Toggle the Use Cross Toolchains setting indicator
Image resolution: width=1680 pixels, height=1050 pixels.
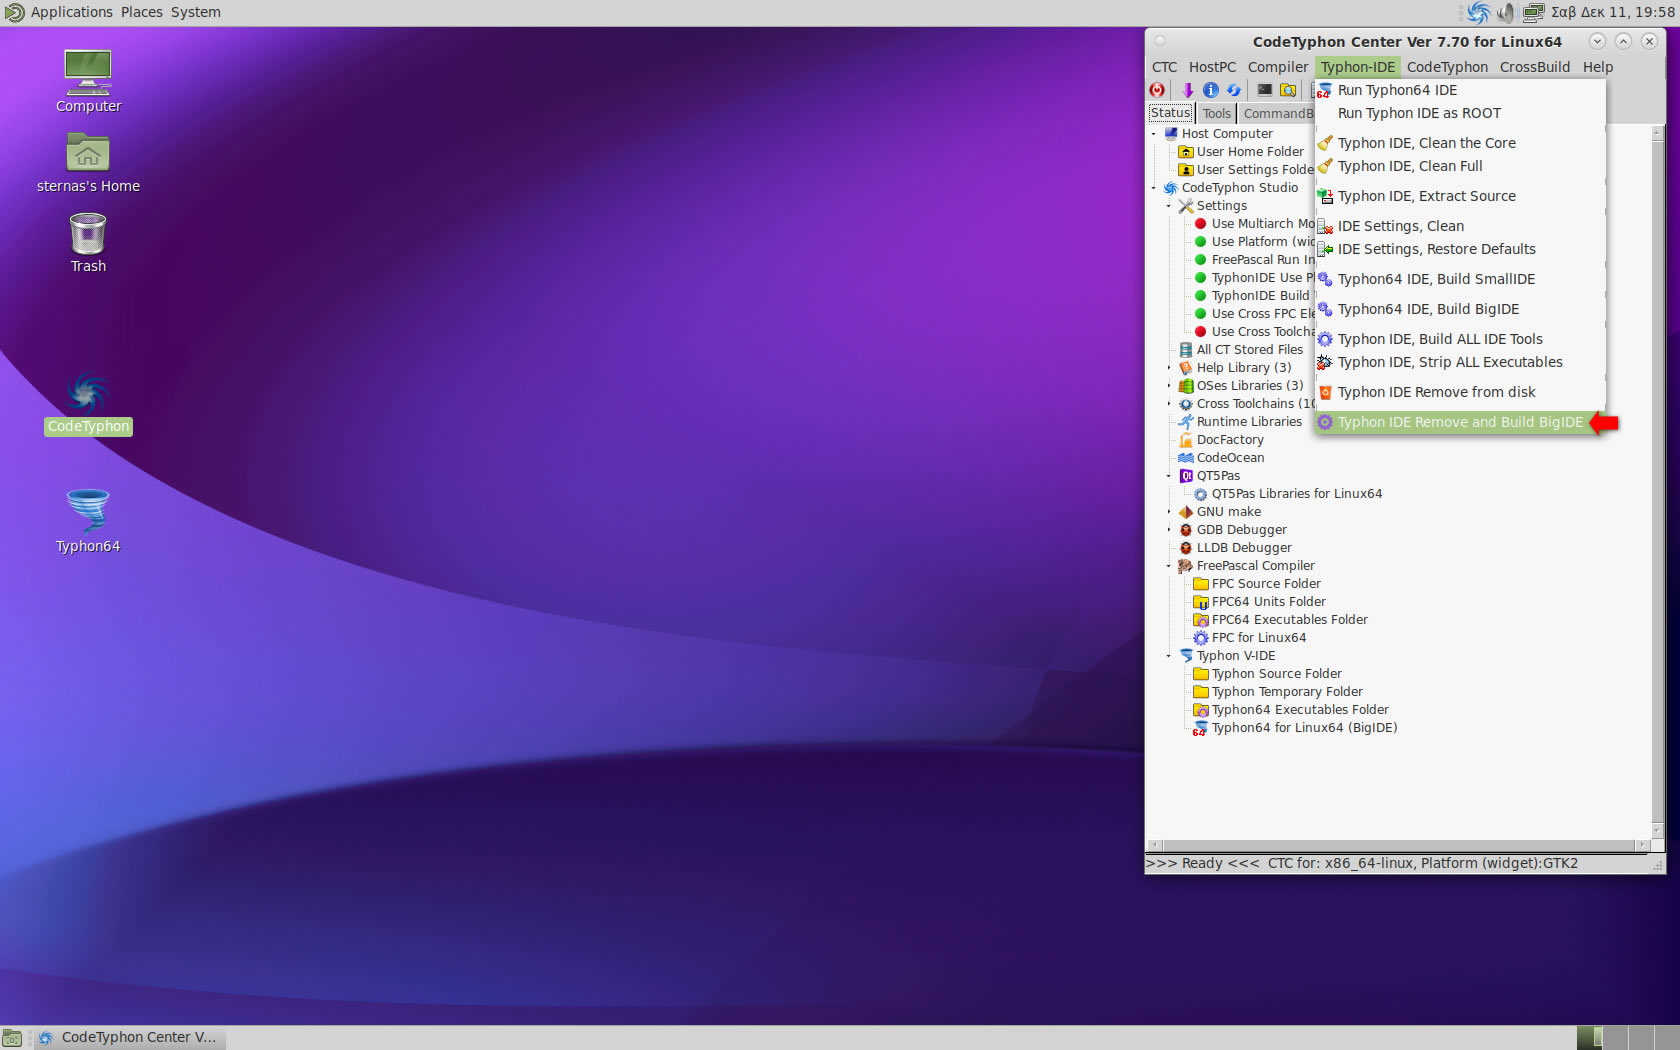pos(1201,332)
